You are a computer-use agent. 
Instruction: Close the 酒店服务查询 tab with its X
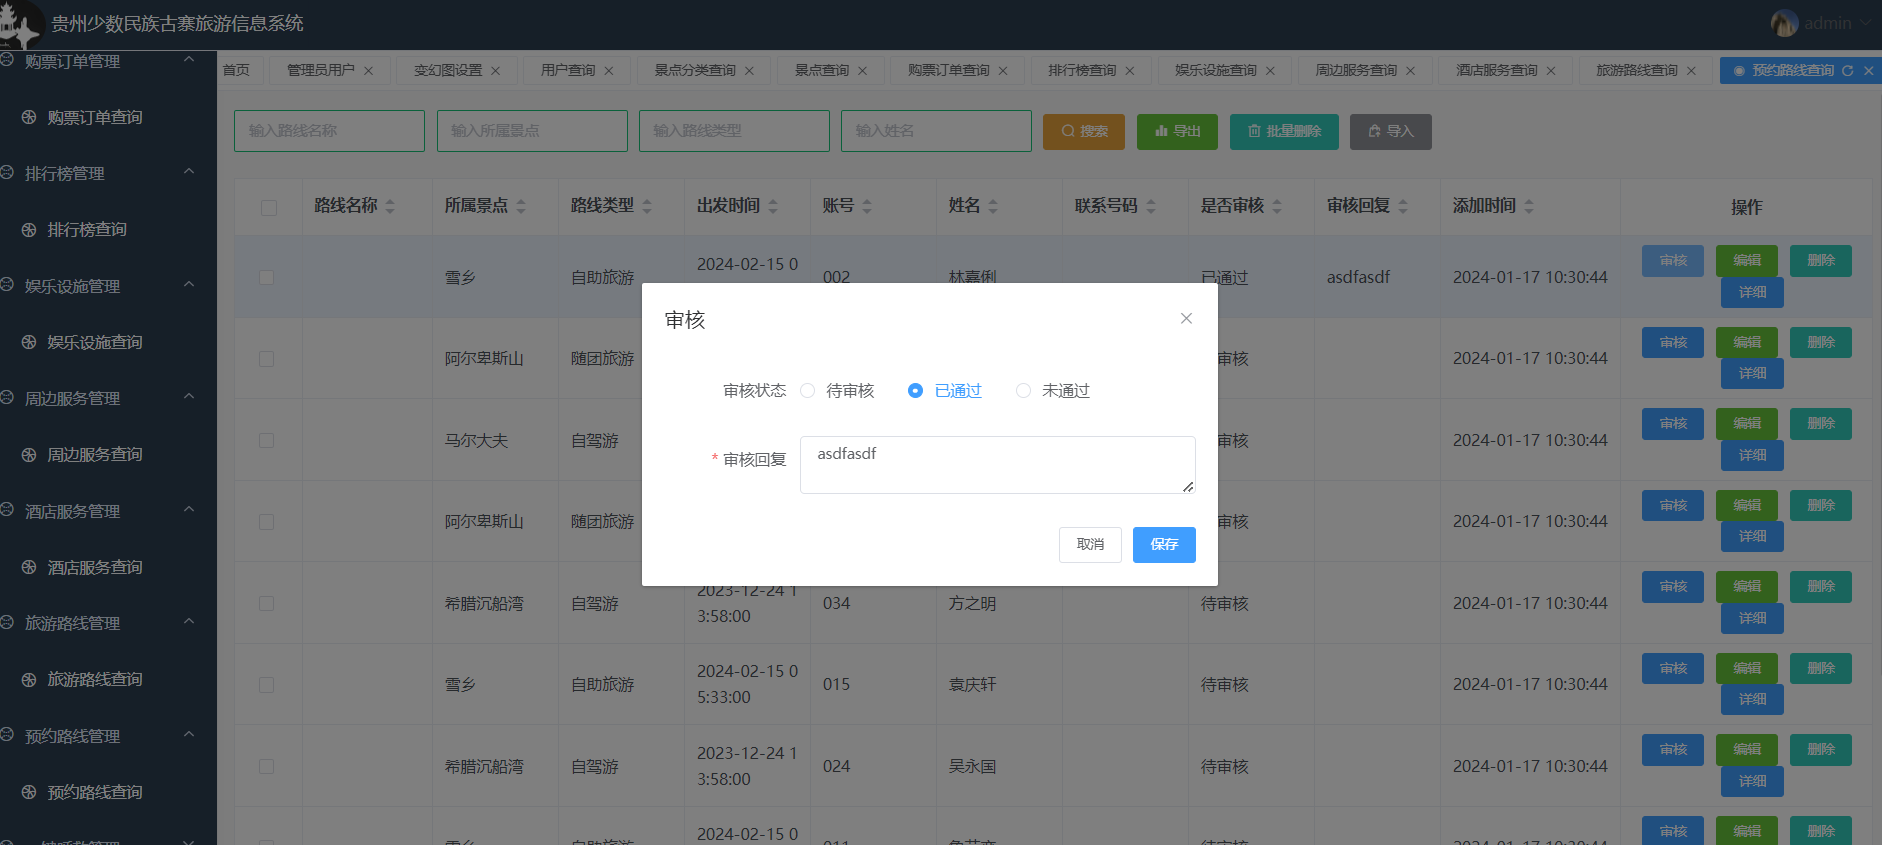tap(1552, 71)
